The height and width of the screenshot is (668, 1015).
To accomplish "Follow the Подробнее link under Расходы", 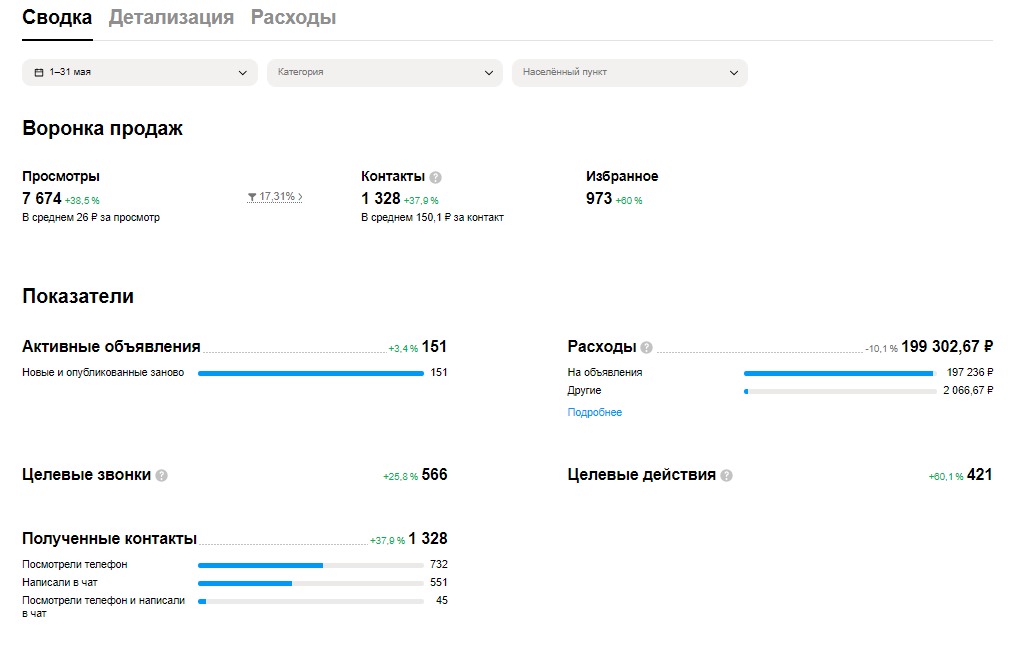I will tap(594, 412).
